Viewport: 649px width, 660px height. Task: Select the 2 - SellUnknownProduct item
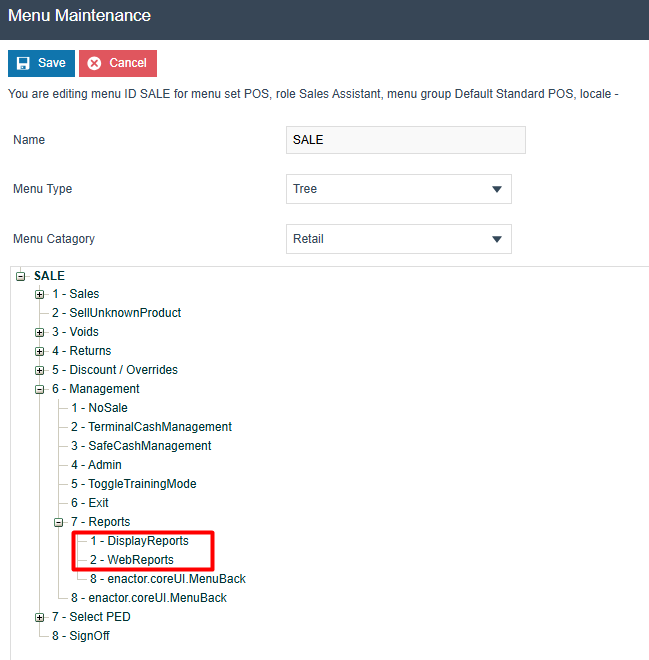tap(116, 313)
